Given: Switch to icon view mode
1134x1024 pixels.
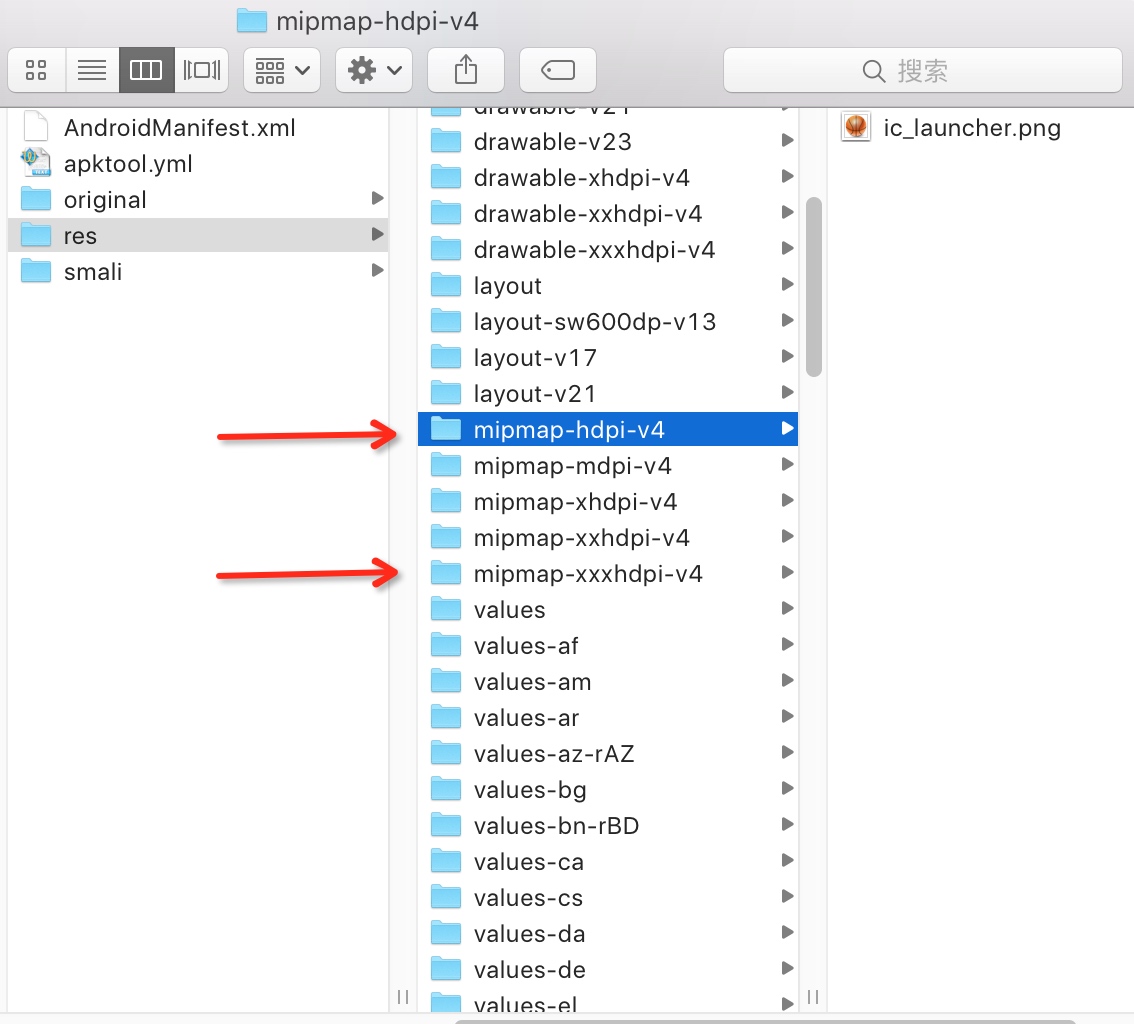Looking at the screenshot, I should tap(36, 70).
